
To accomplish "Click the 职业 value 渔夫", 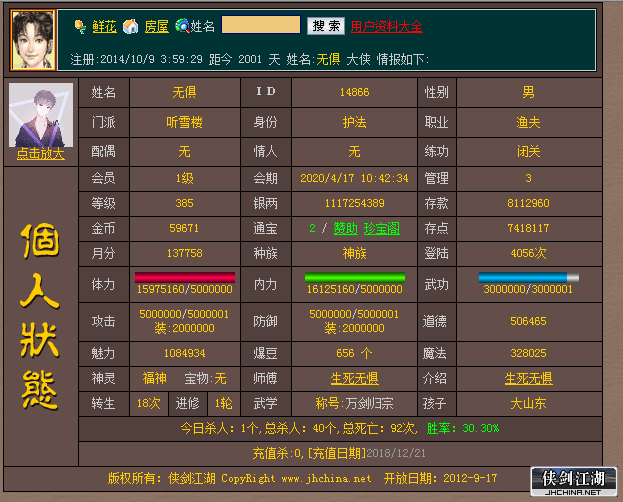I will click(x=528, y=122).
